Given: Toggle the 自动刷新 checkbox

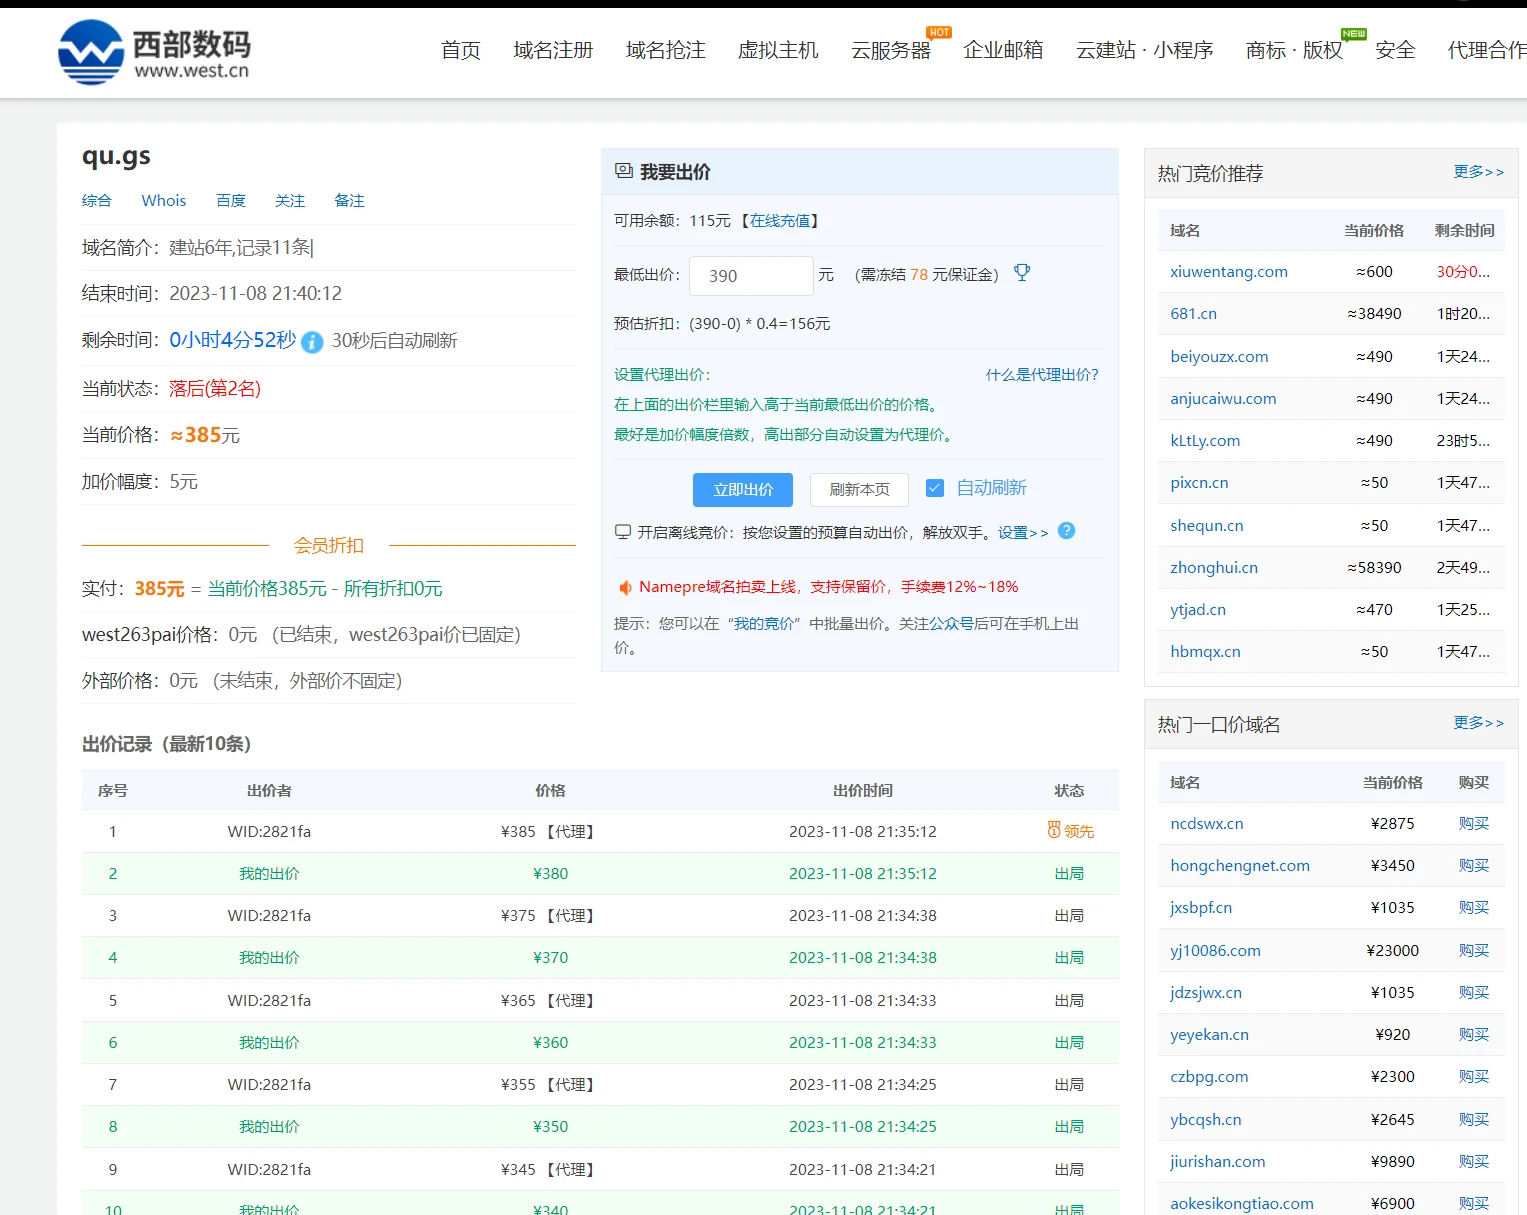Looking at the screenshot, I should 935,488.
